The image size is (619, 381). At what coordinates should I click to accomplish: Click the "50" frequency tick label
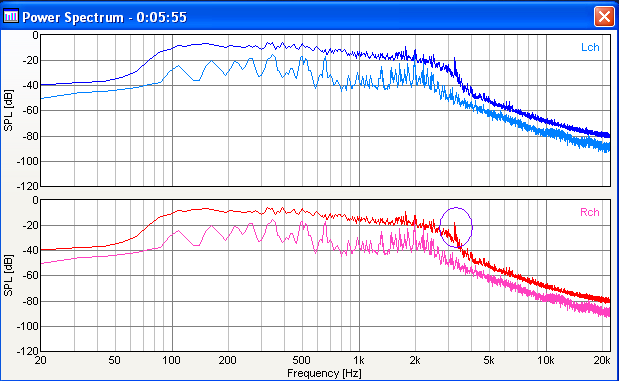(x=114, y=360)
